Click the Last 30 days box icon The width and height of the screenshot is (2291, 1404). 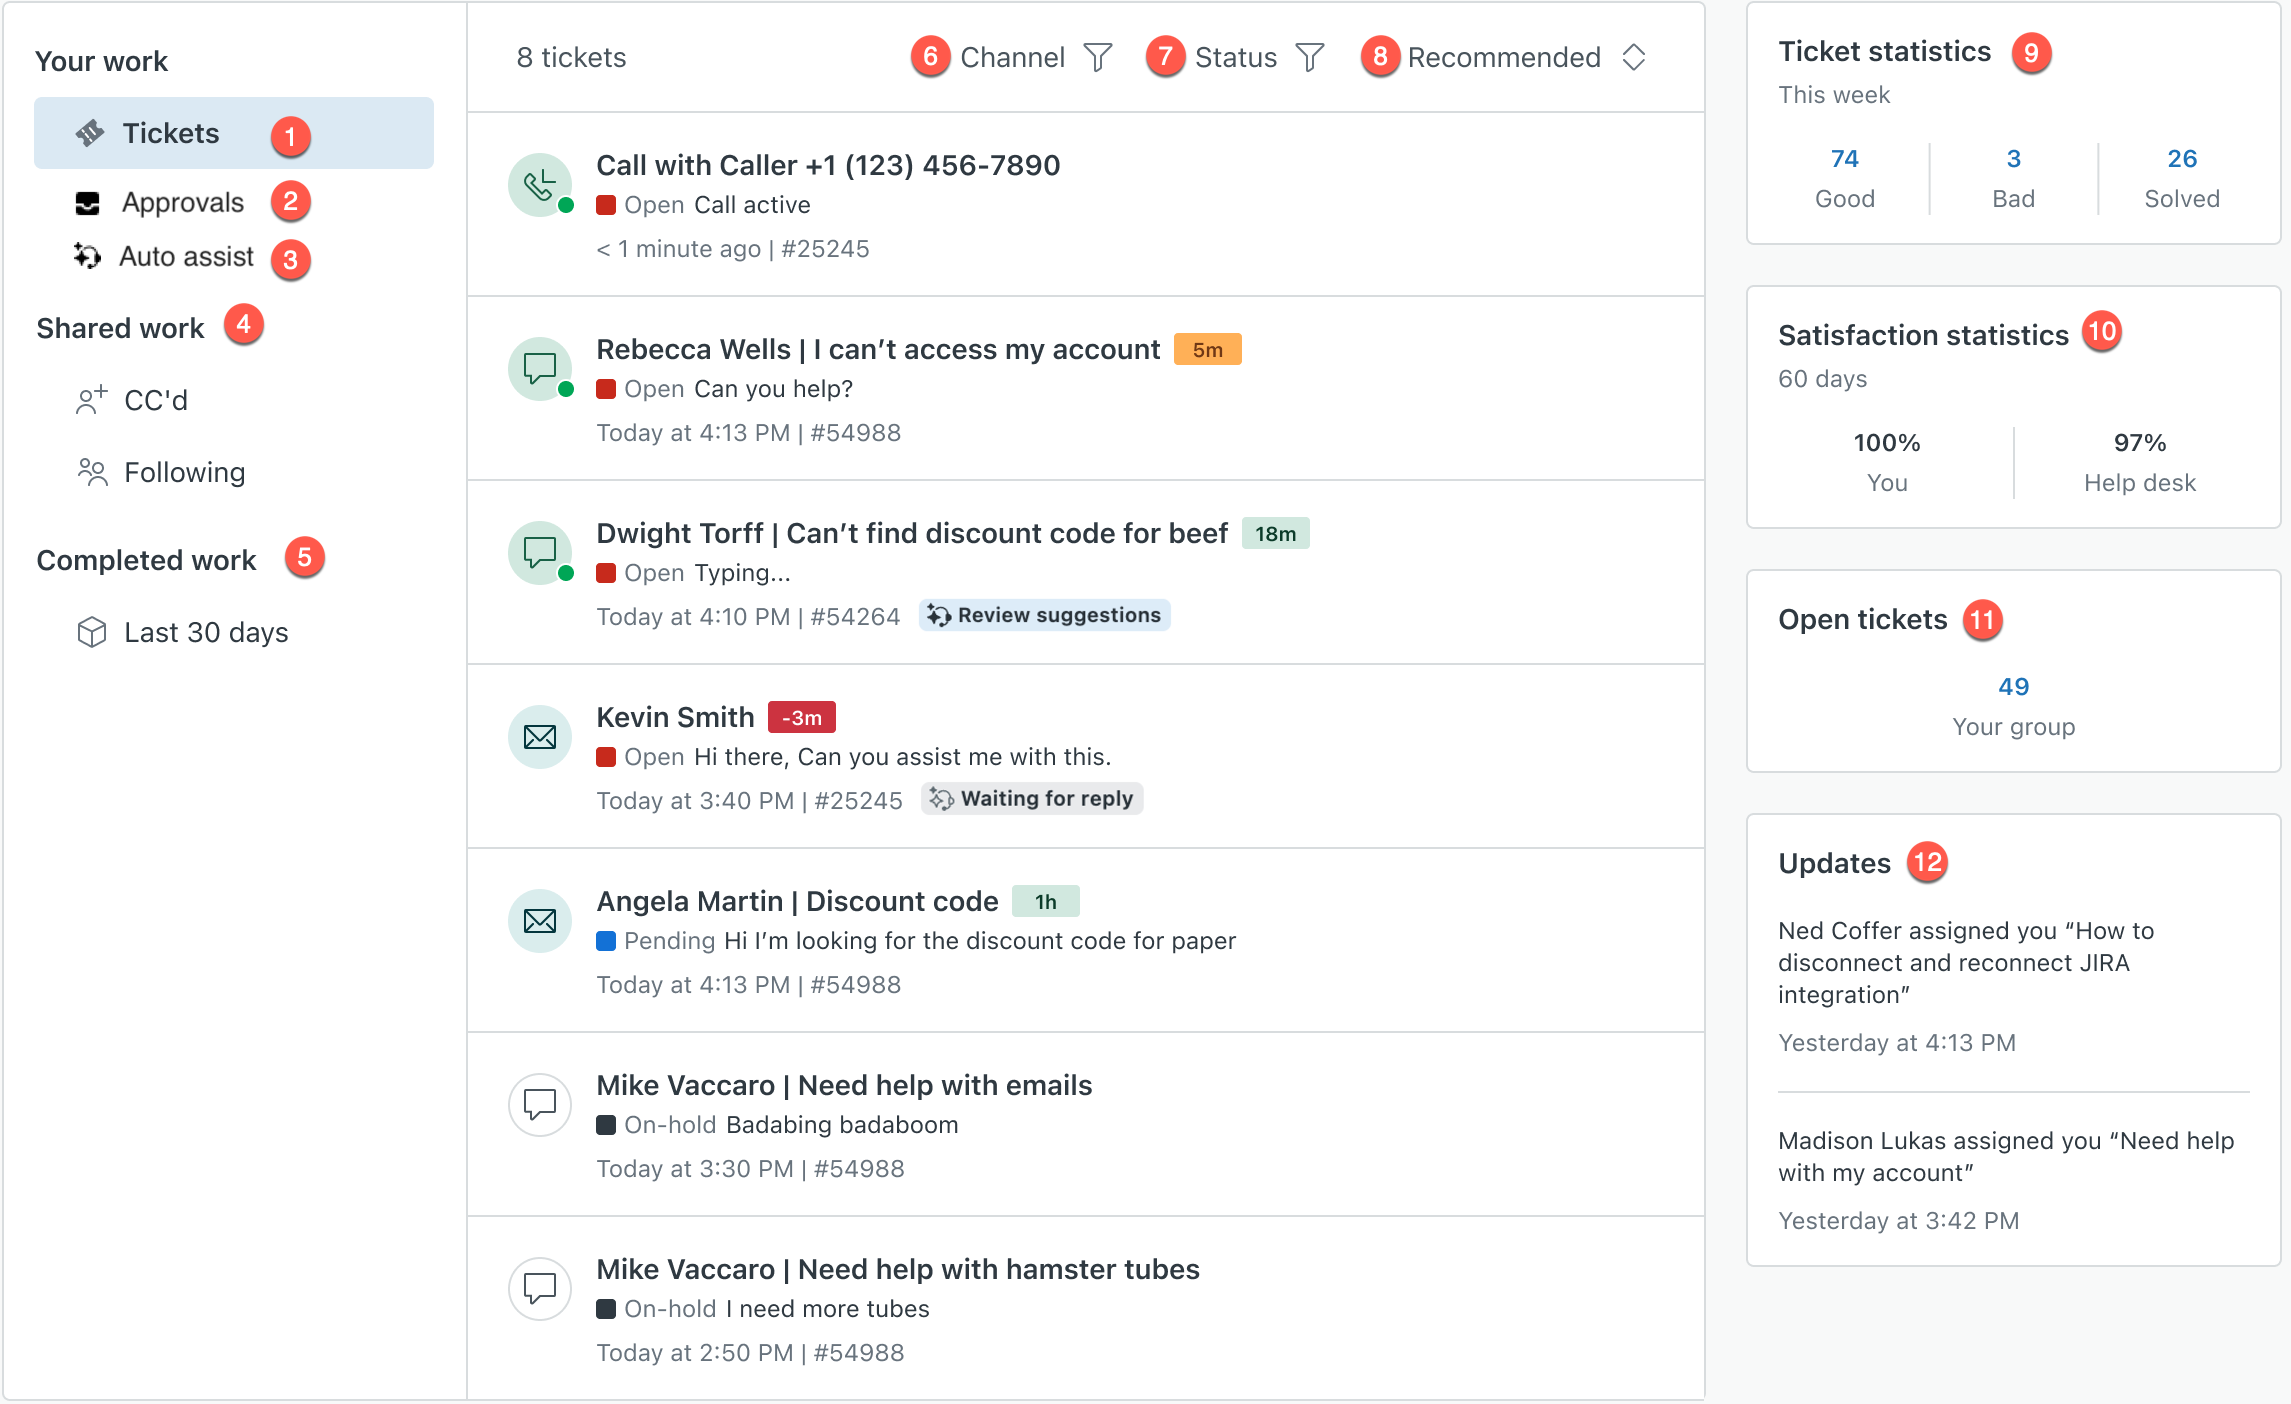92,632
